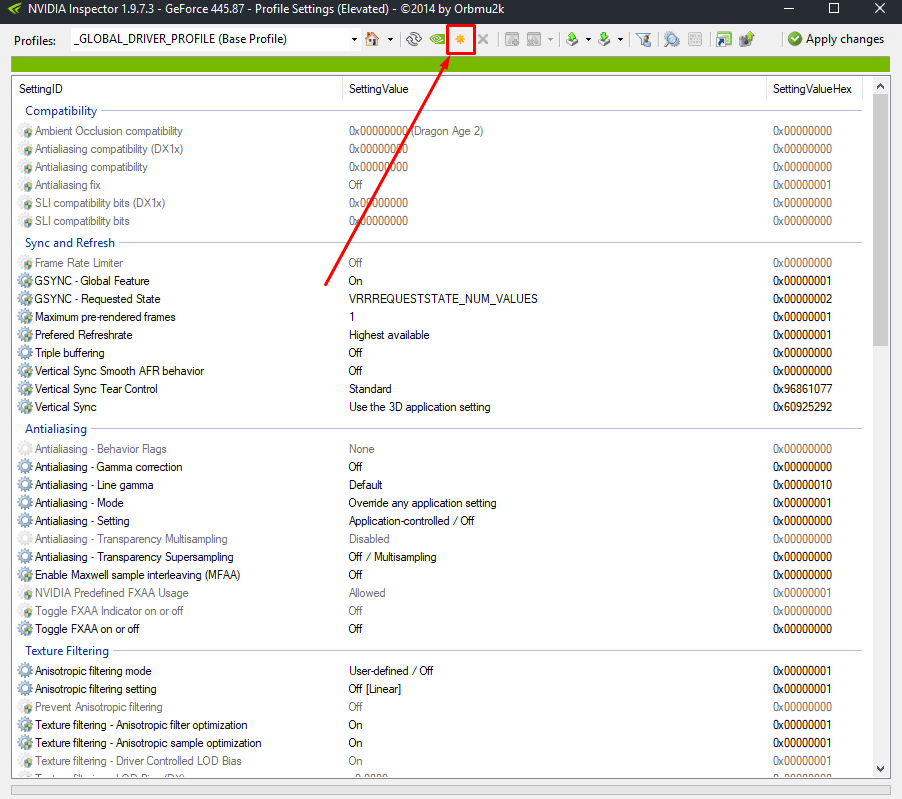This screenshot has width=902, height=799.
Task: Click the scrollbar down arrow
Action: [x=880, y=769]
